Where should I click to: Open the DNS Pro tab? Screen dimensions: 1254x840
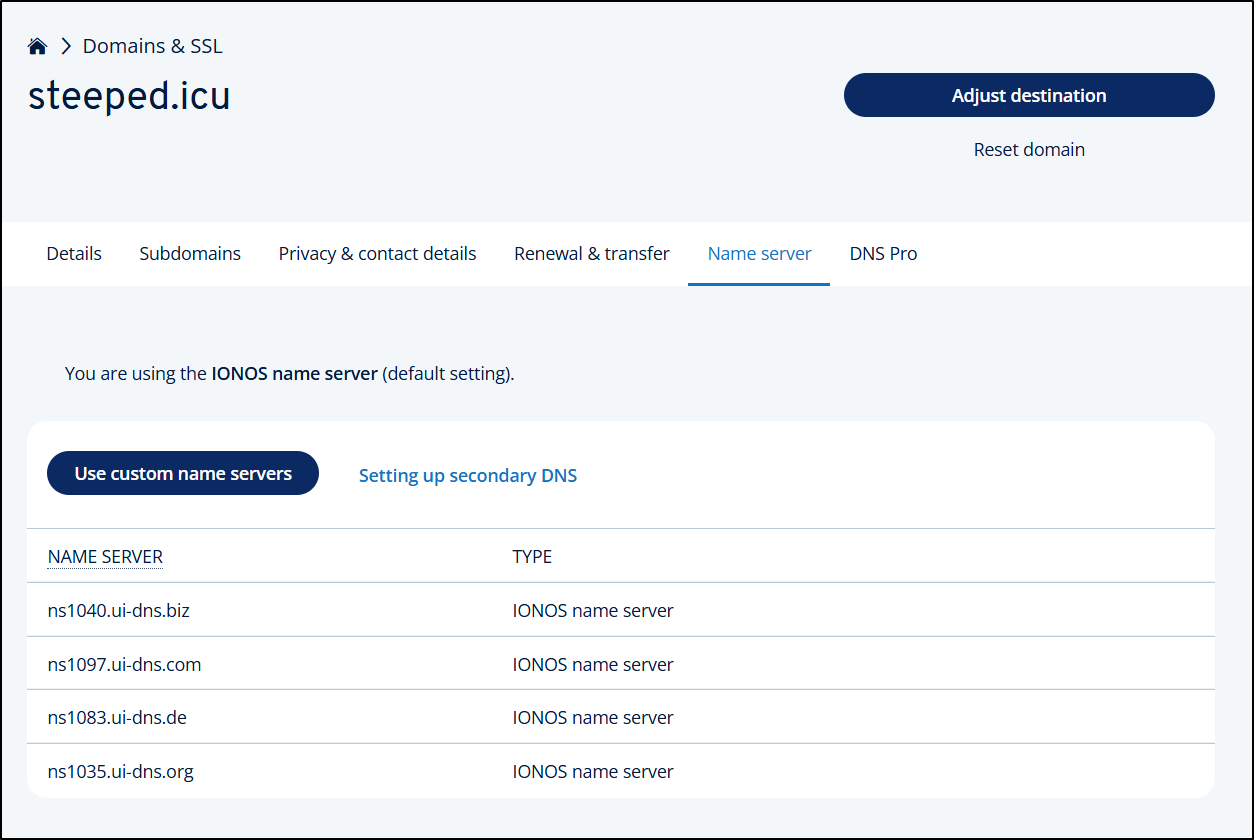(x=883, y=254)
